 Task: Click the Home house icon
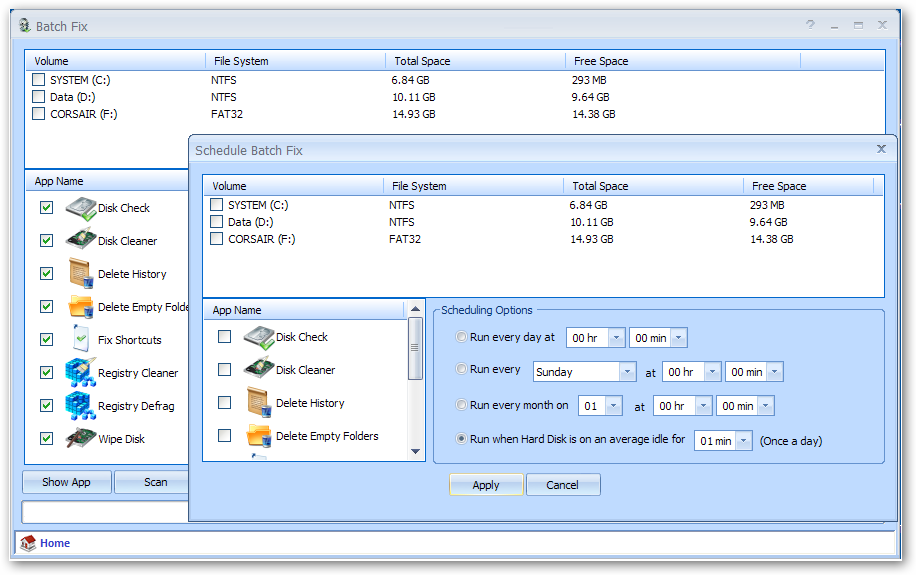tap(27, 543)
